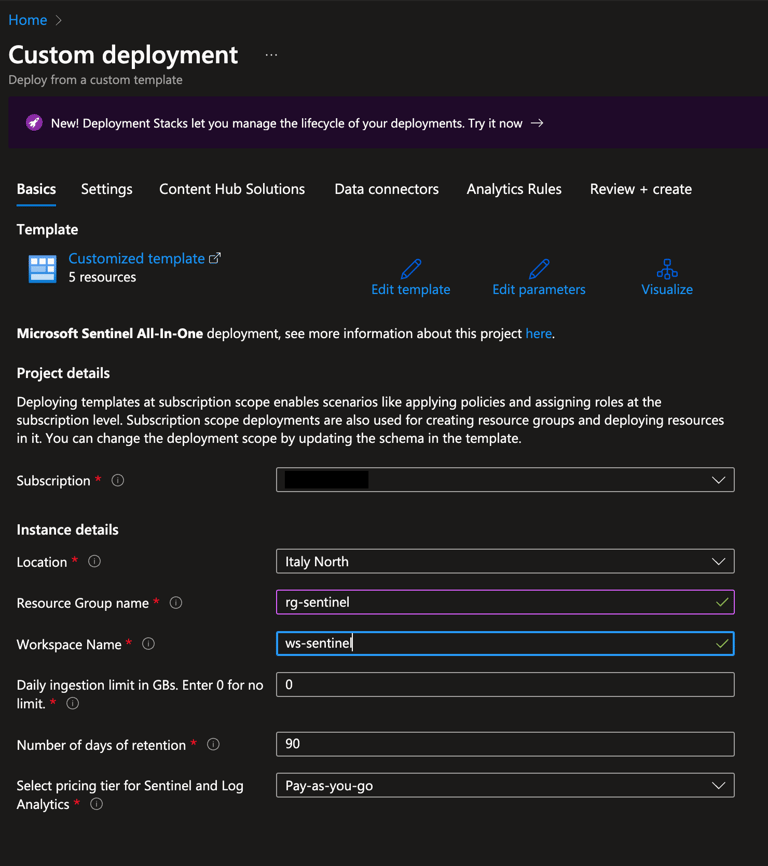768x866 pixels.
Task: Show info tooltip for Subscription
Action: pyautogui.click(x=118, y=480)
